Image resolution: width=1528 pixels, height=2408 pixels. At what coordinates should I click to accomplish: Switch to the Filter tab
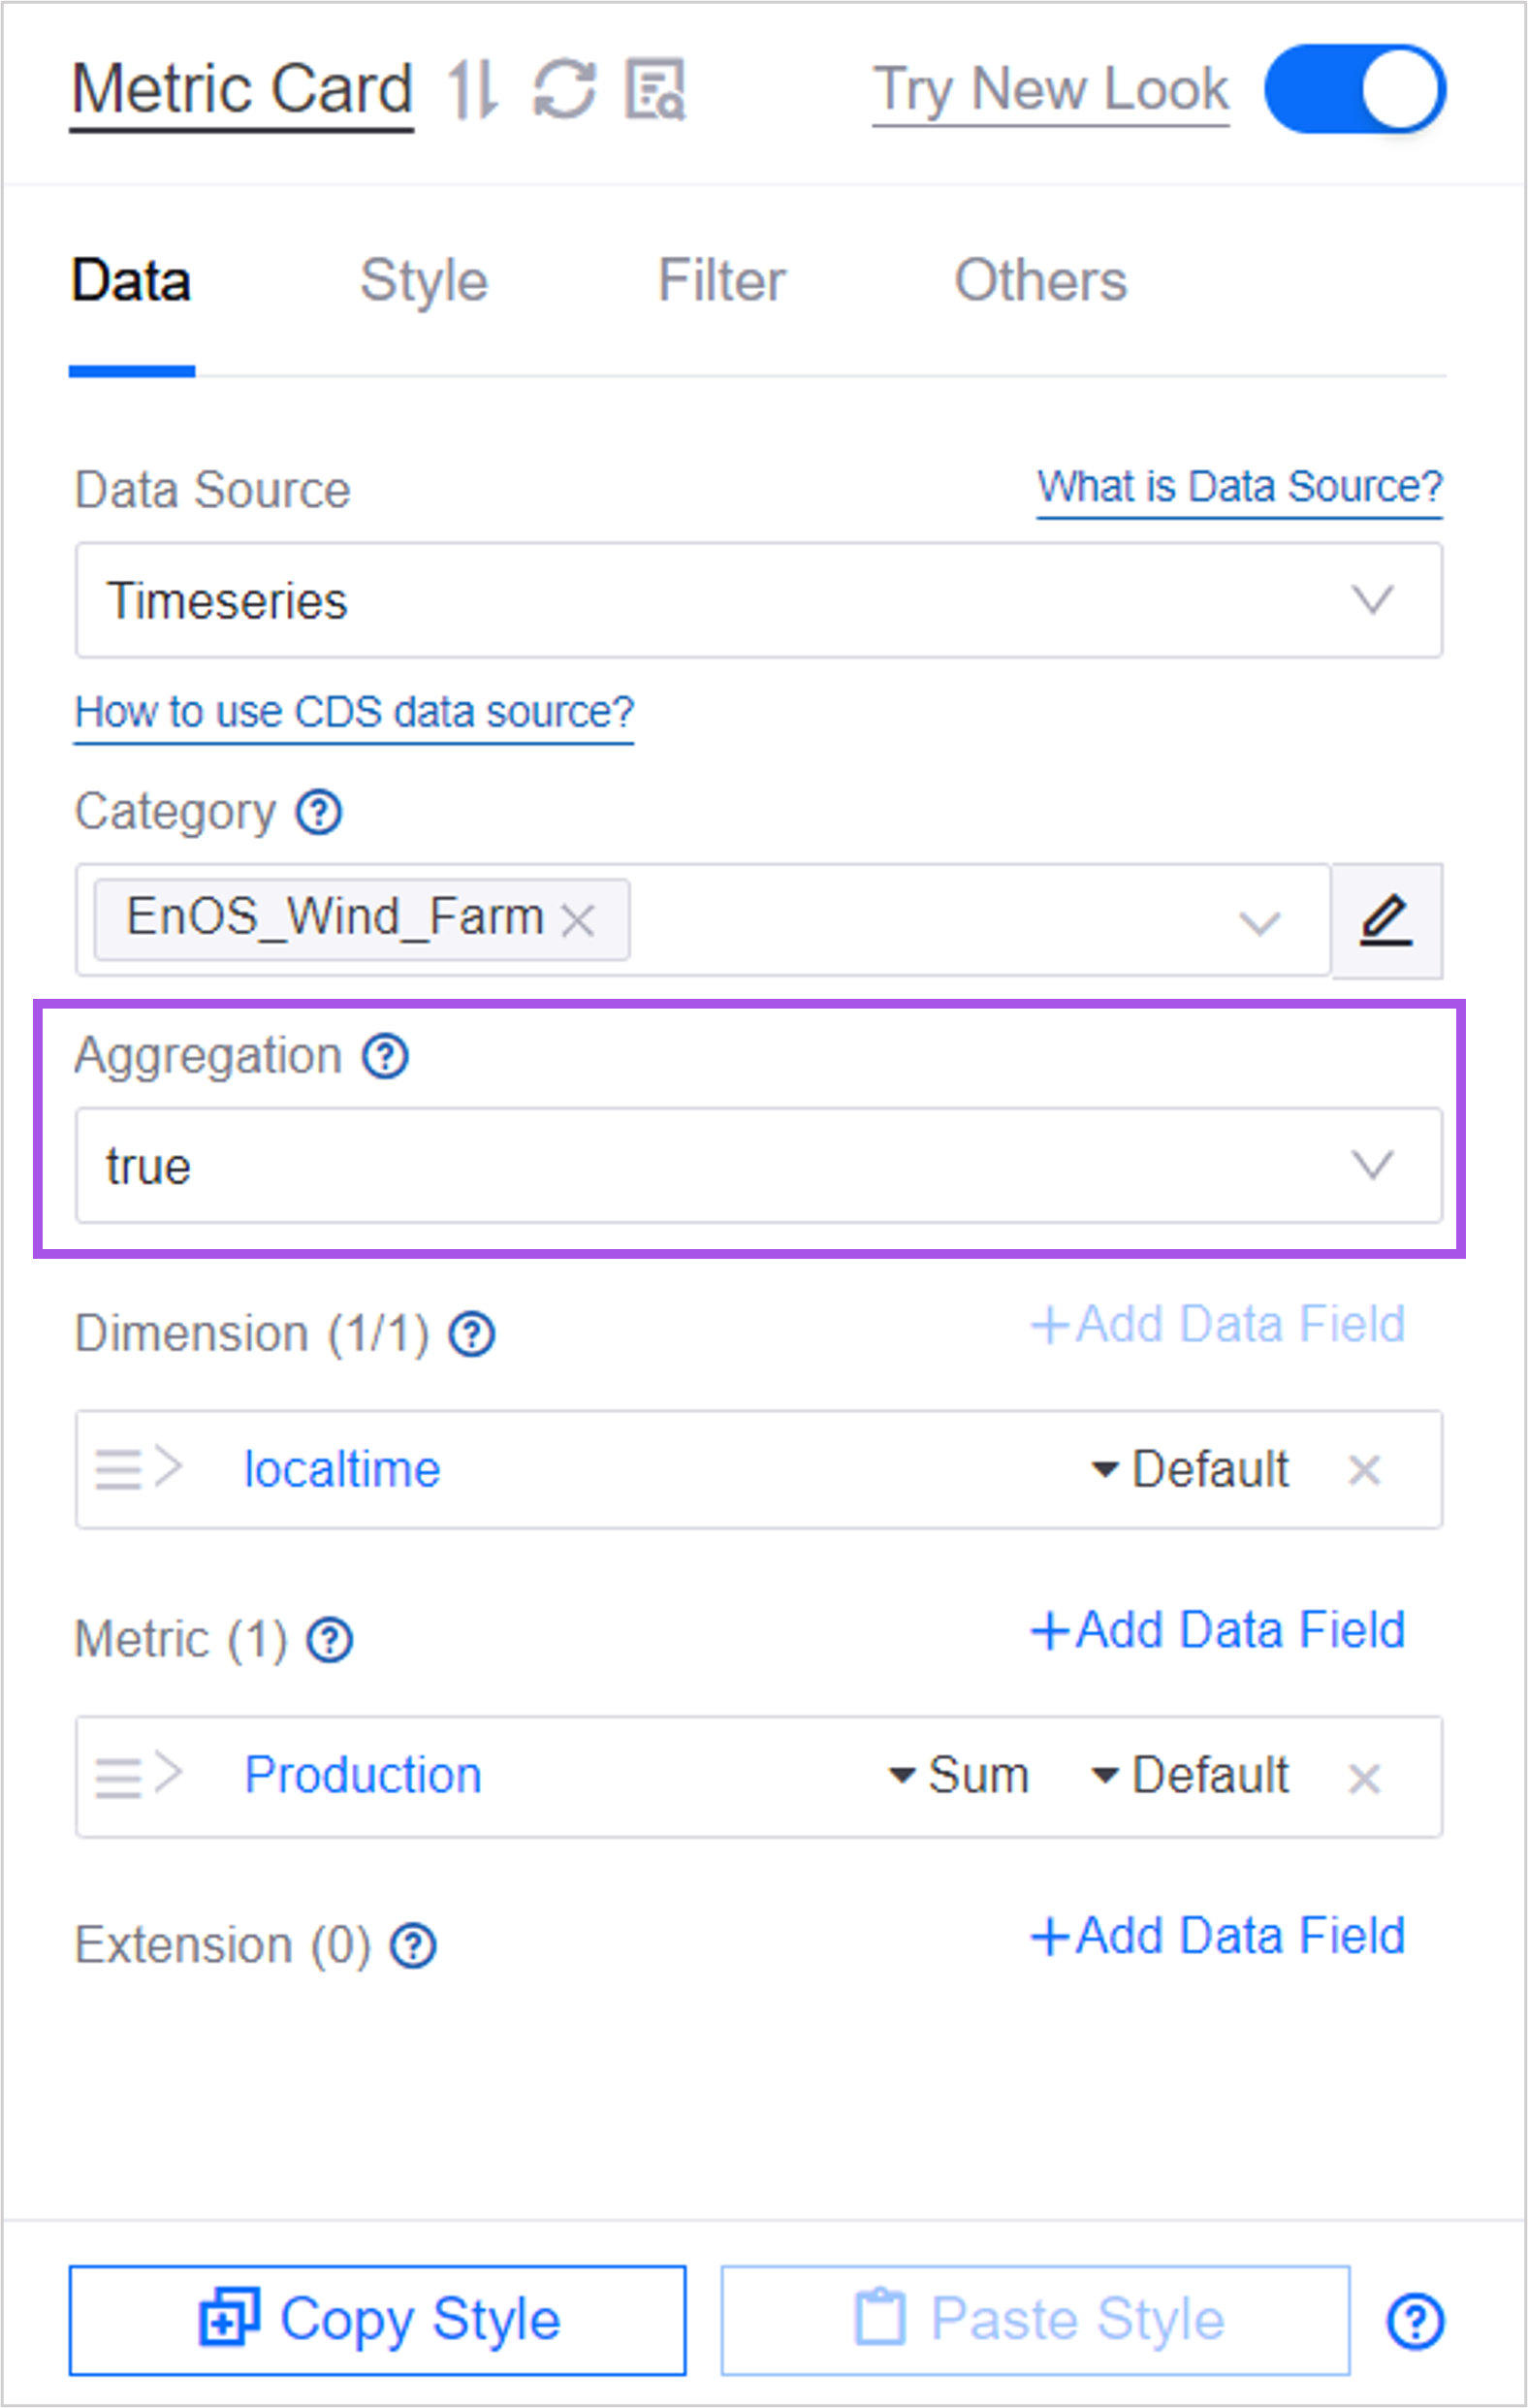(x=721, y=281)
